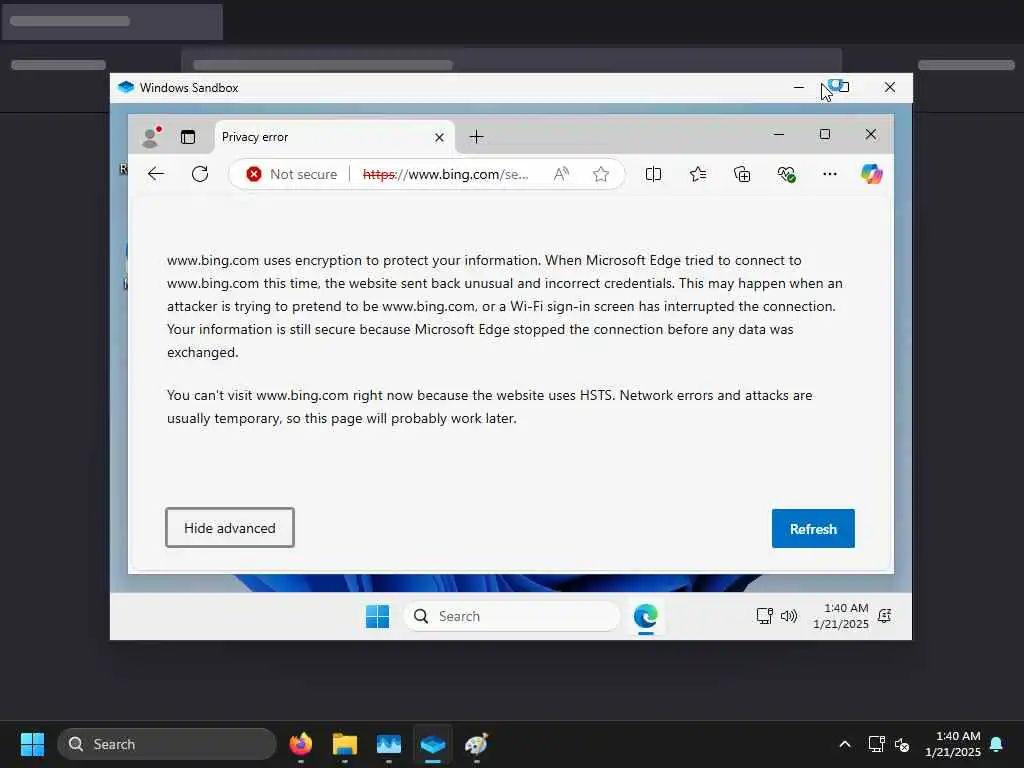The height and width of the screenshot is (768, 1024).
Task: Close the Edge browser window
Action: tap(871, 134)
